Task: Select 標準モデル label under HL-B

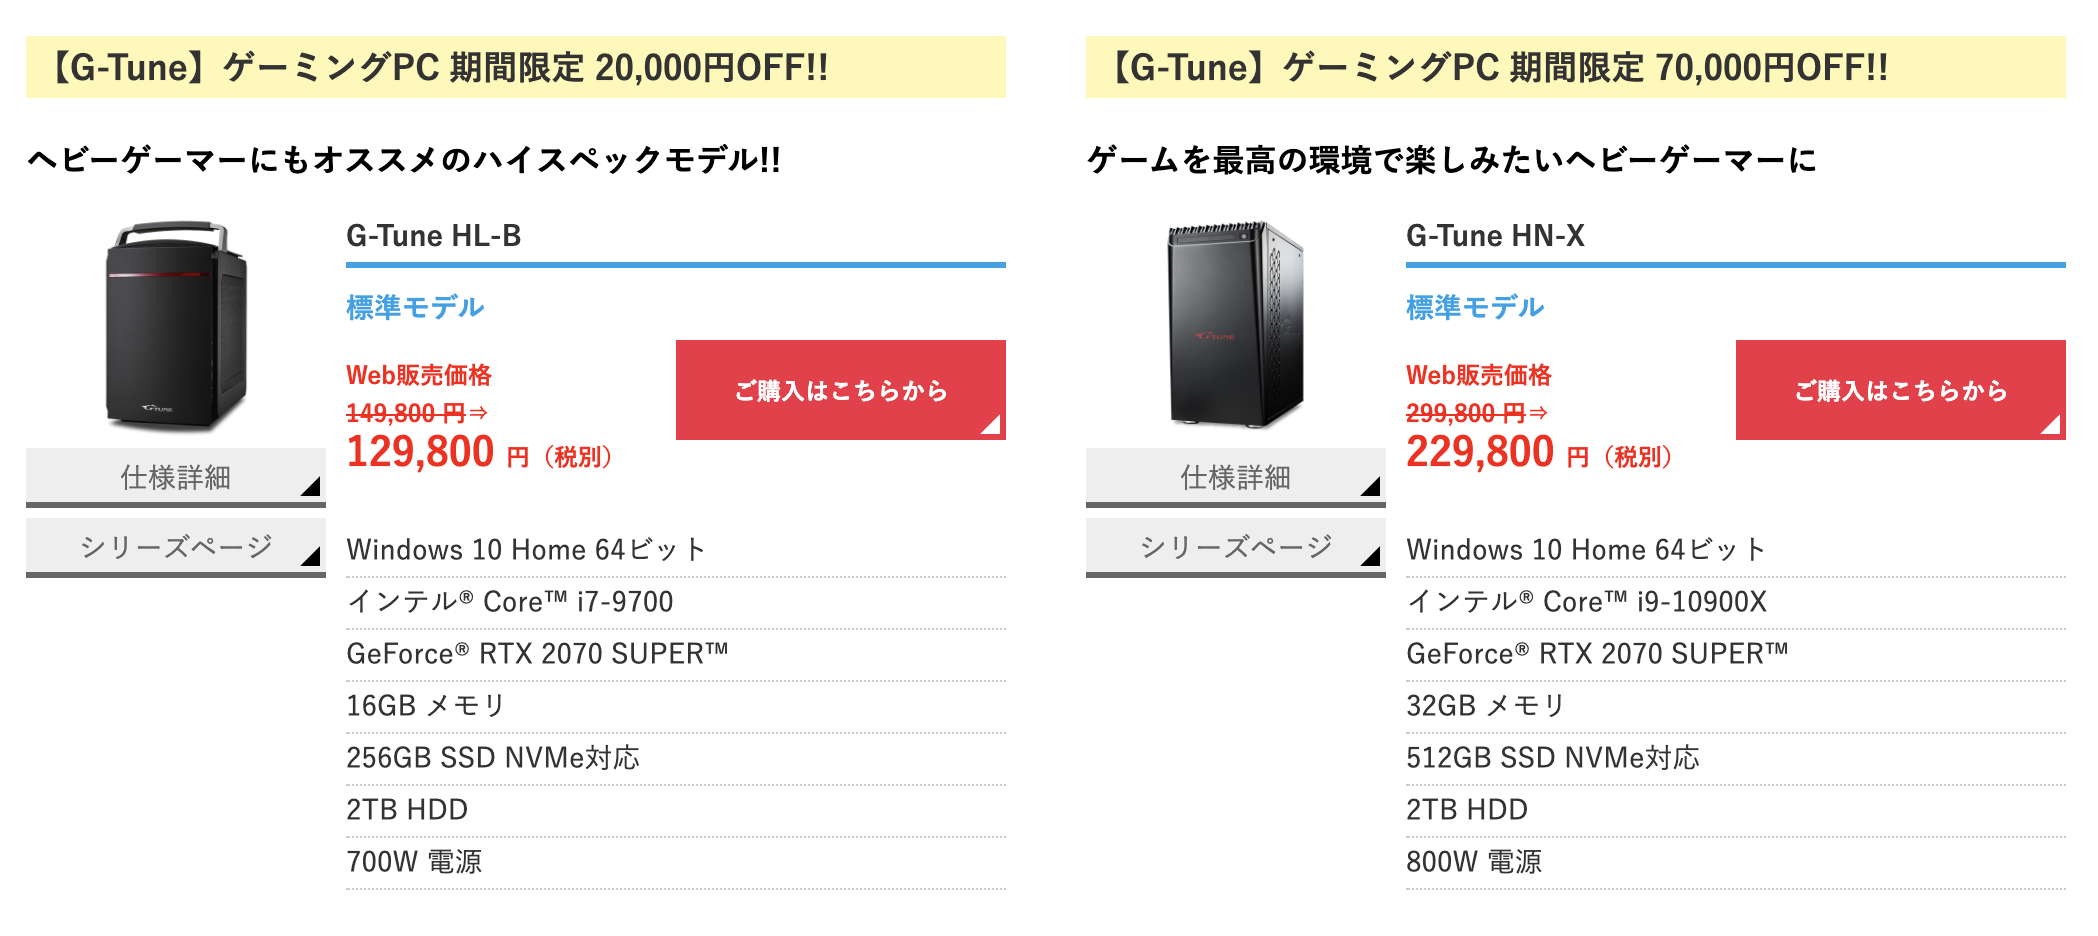Action: click(415, 307)
